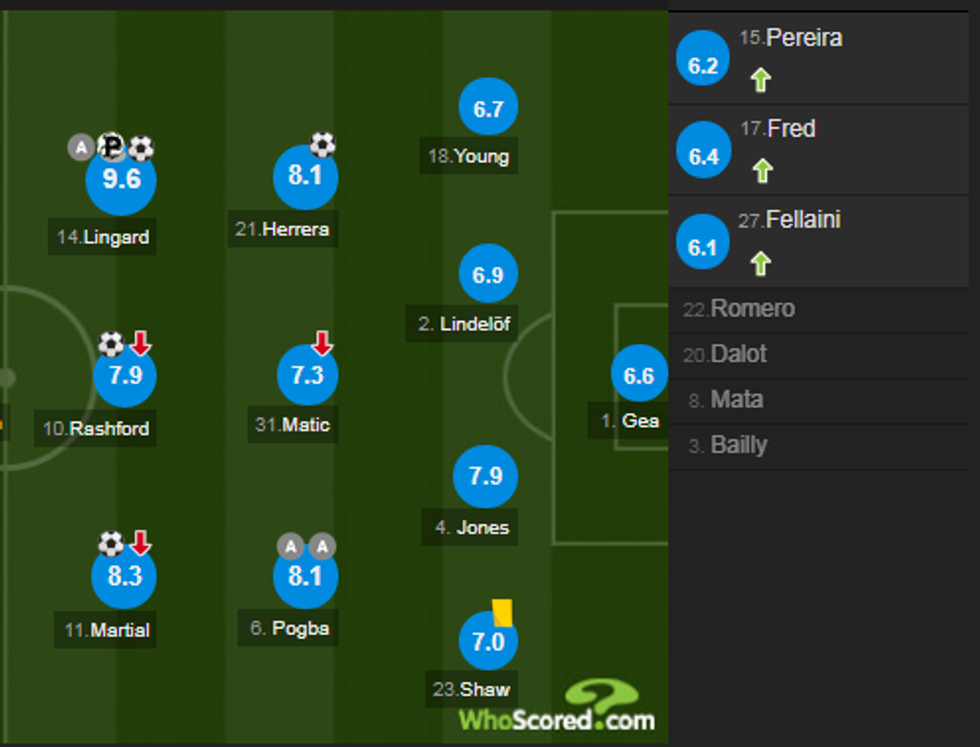Select the green arrow under Fellaini
The height and width of the screenshot is (747, 980).
(762, 261)
